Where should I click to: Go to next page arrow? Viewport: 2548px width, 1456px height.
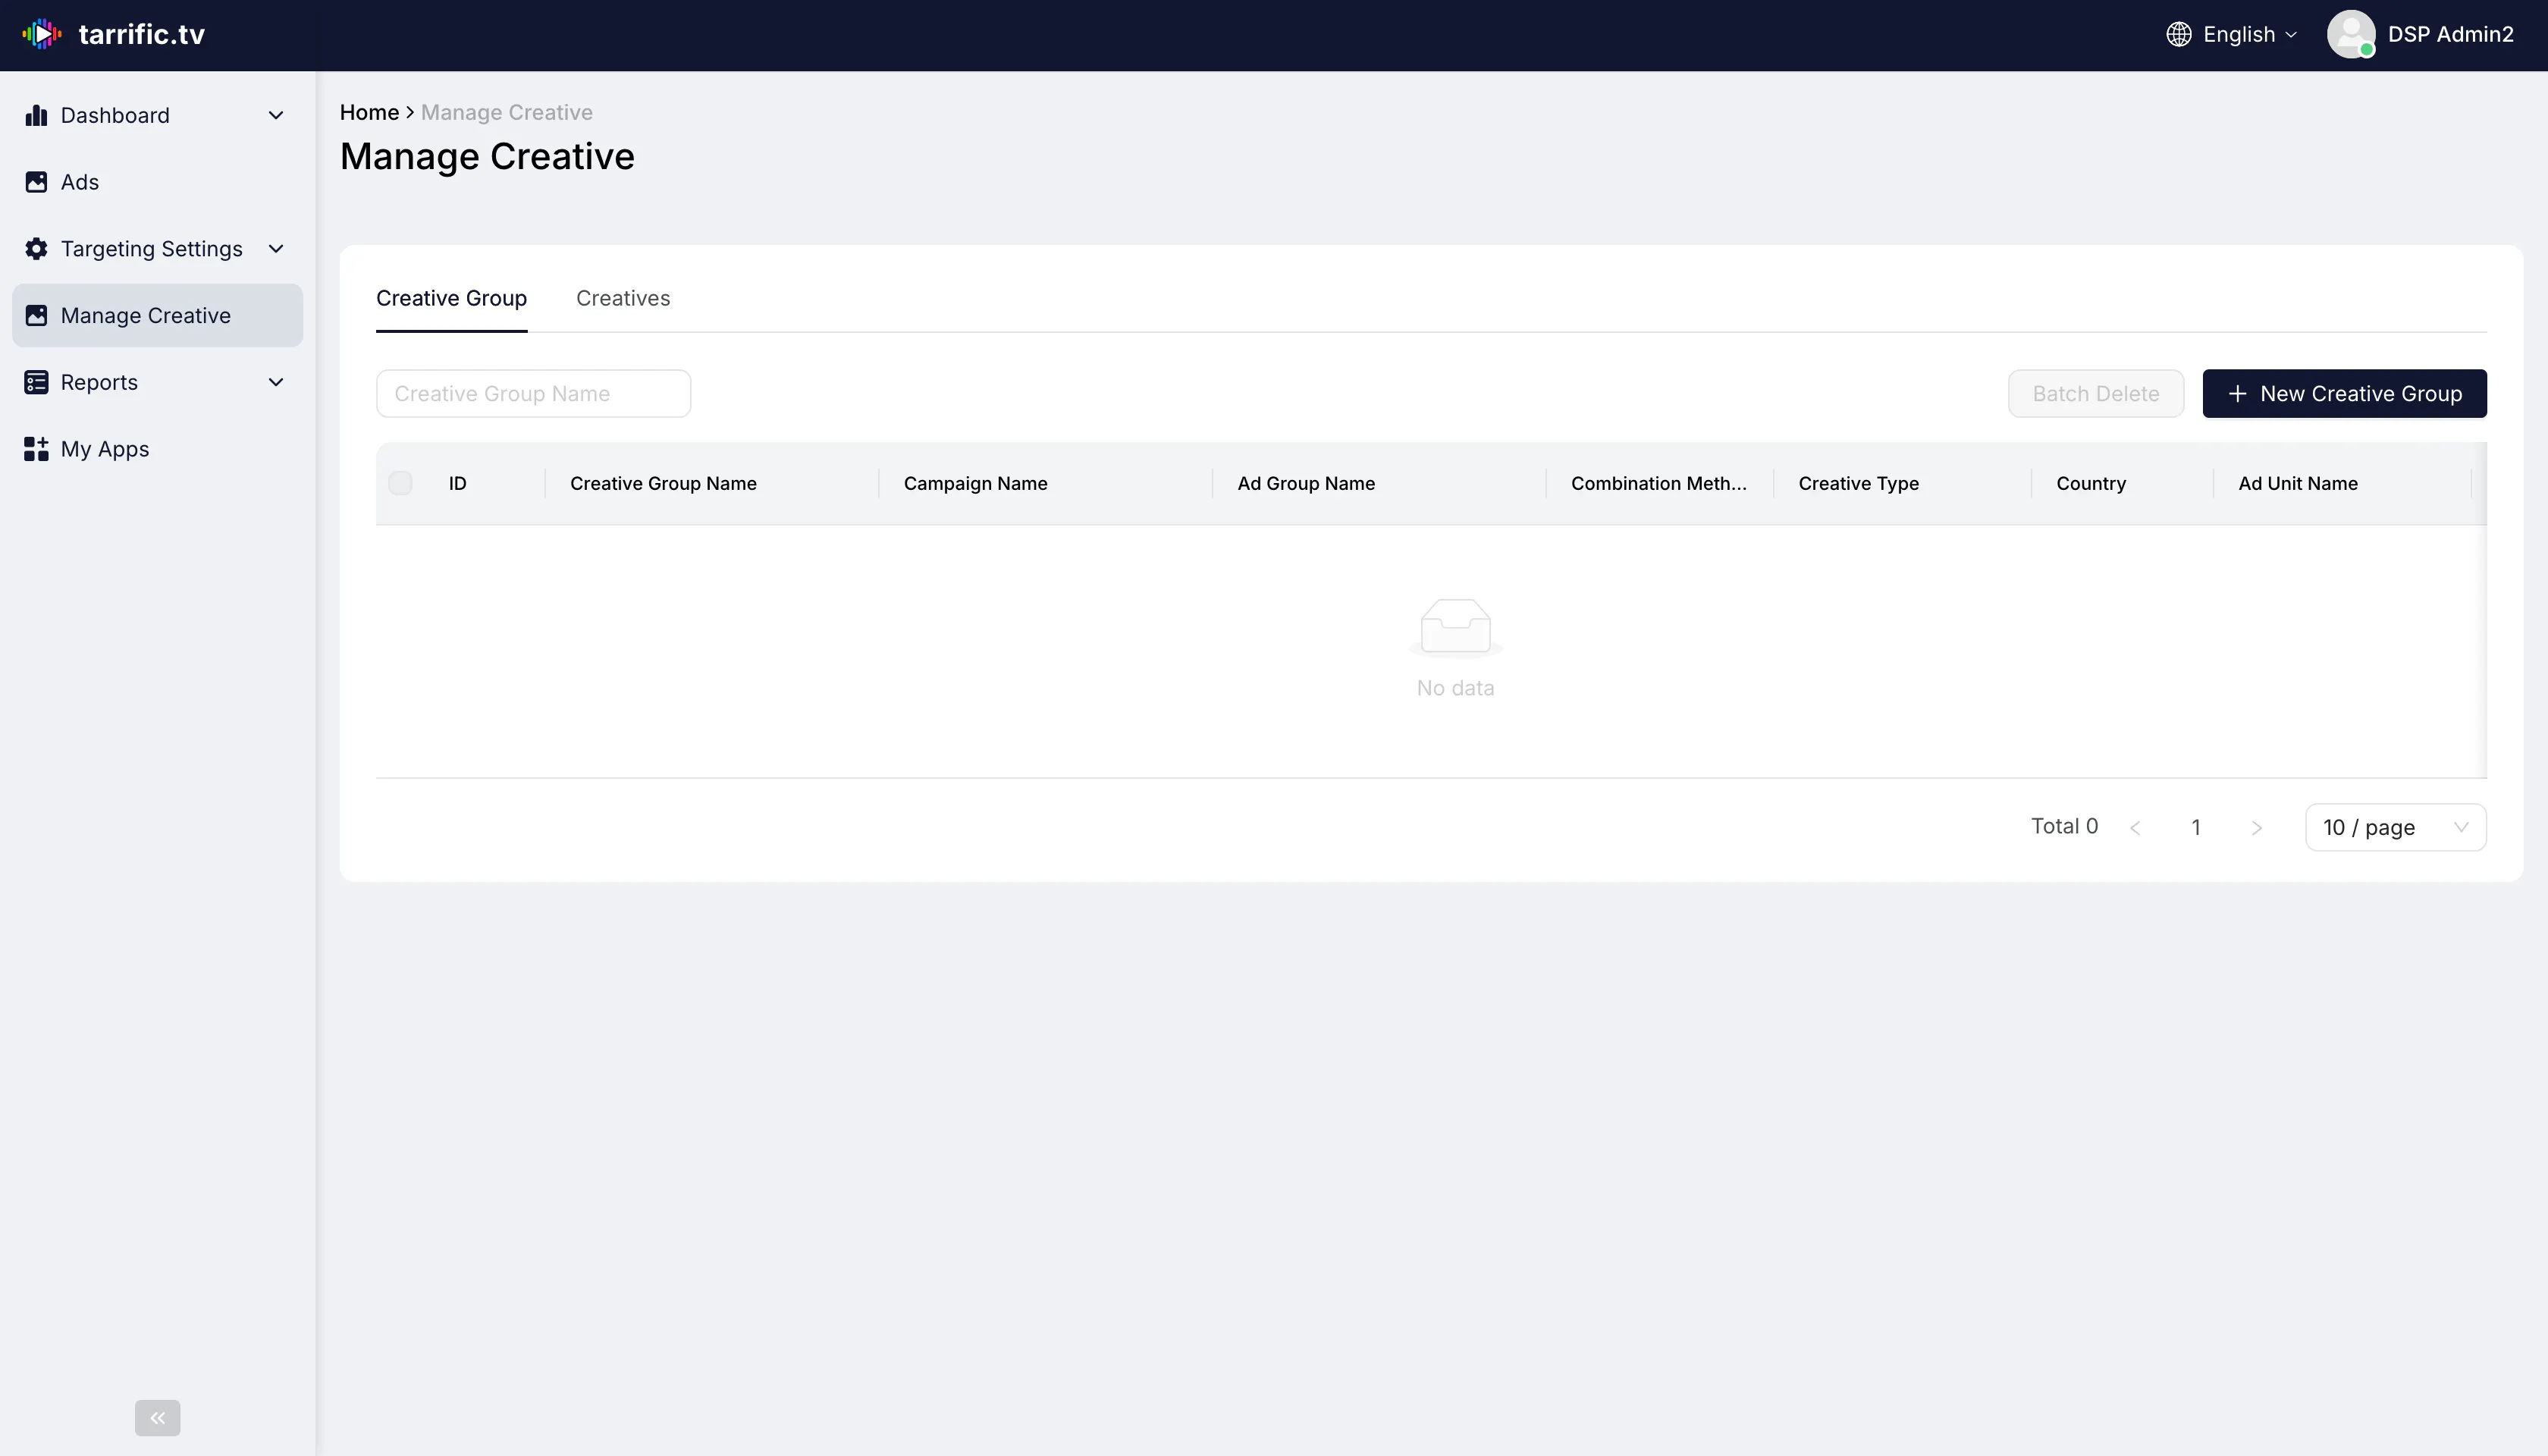[2256, 828]
